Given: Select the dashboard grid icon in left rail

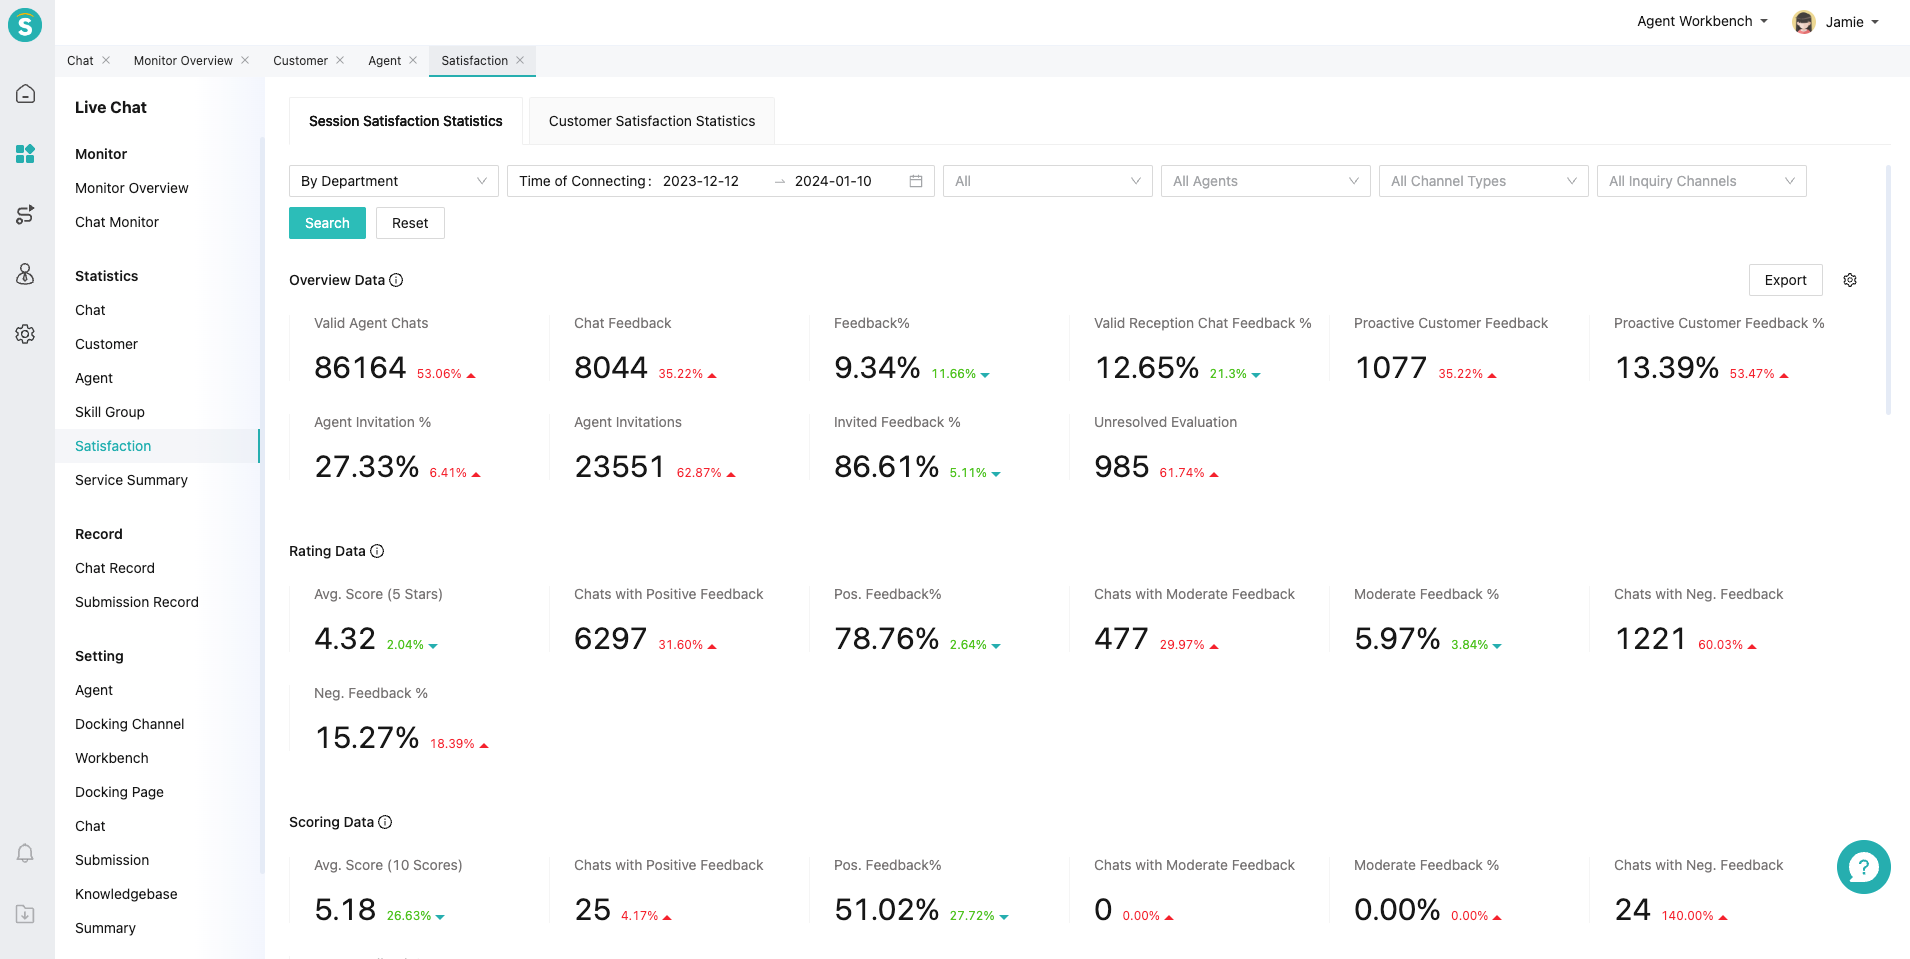Looking at the screenshot, I should point(25,154).
